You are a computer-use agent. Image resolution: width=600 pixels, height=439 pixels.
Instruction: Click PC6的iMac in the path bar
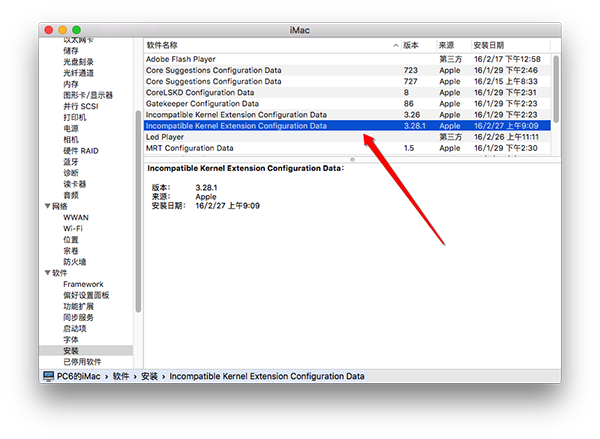coord(78,376)
